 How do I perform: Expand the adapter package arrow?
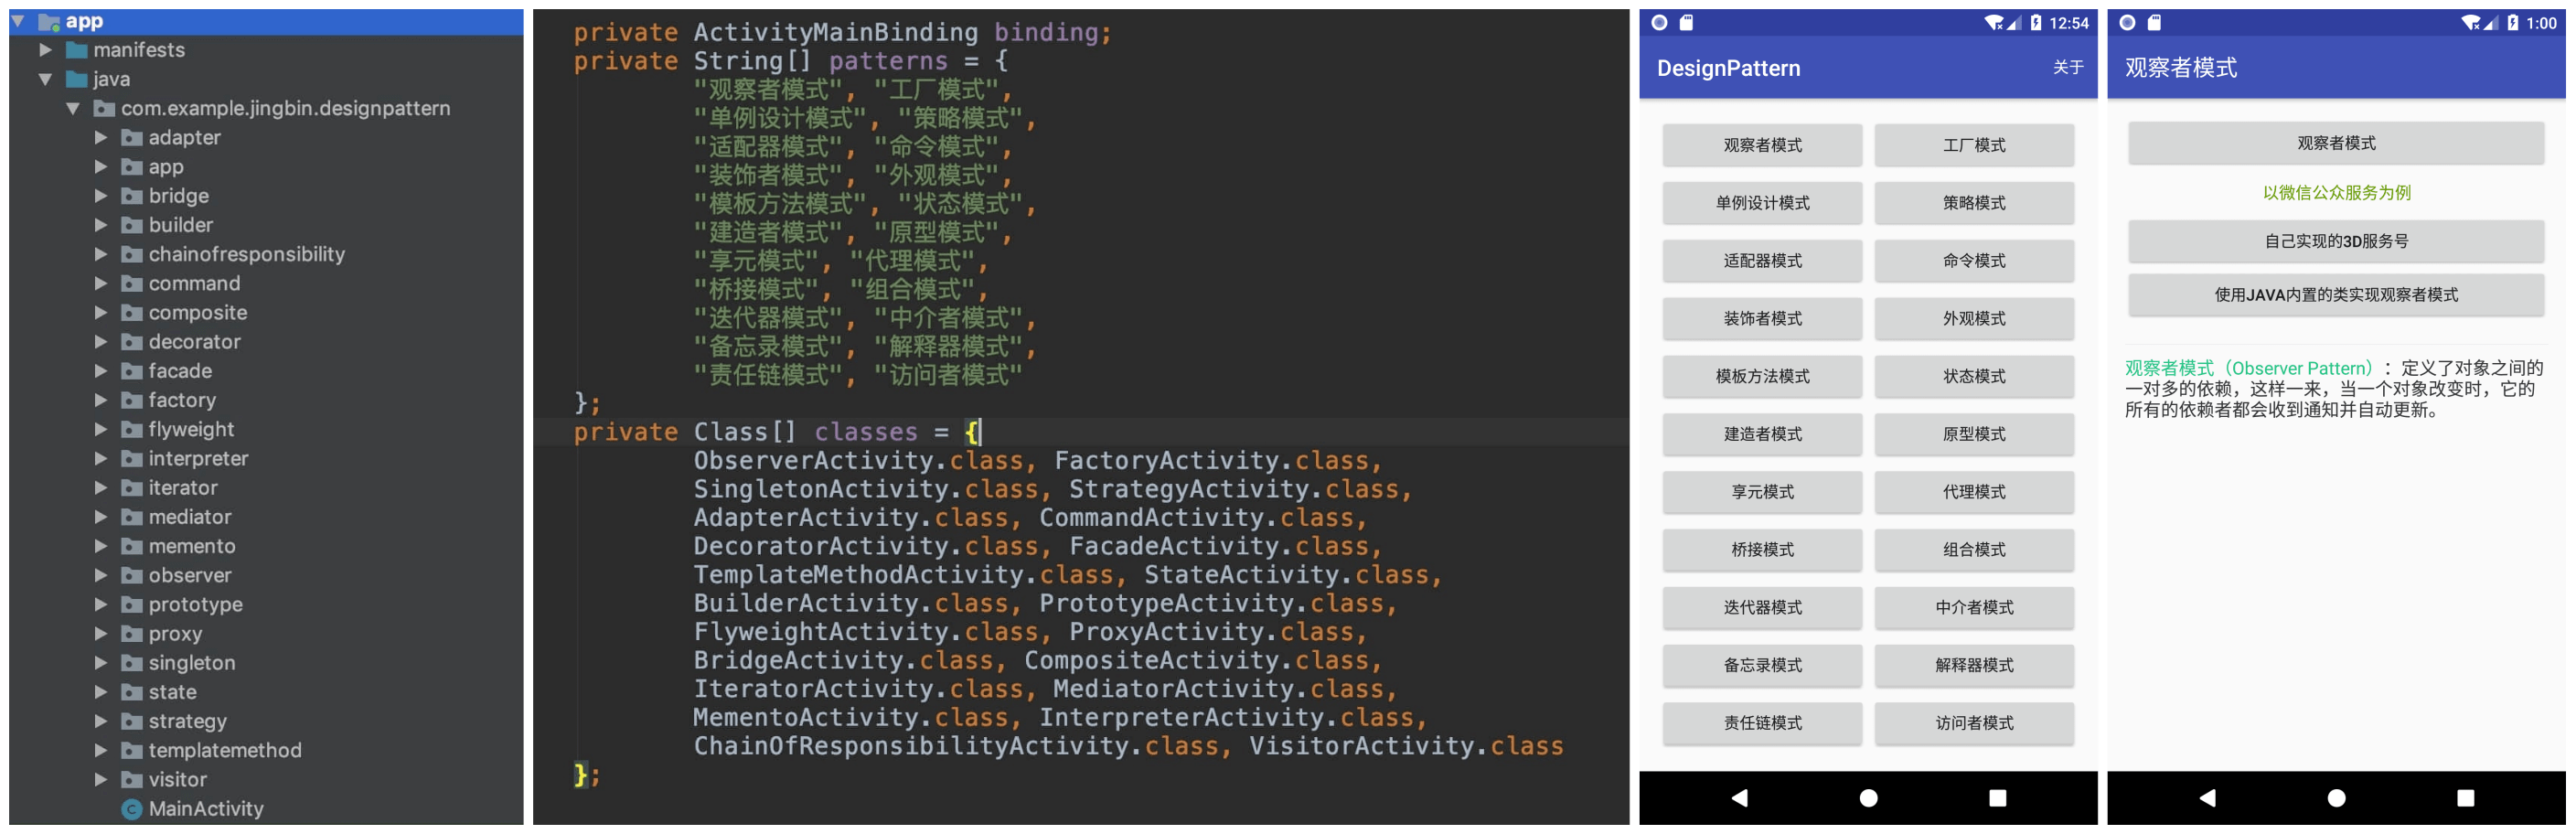coord(100,138)
